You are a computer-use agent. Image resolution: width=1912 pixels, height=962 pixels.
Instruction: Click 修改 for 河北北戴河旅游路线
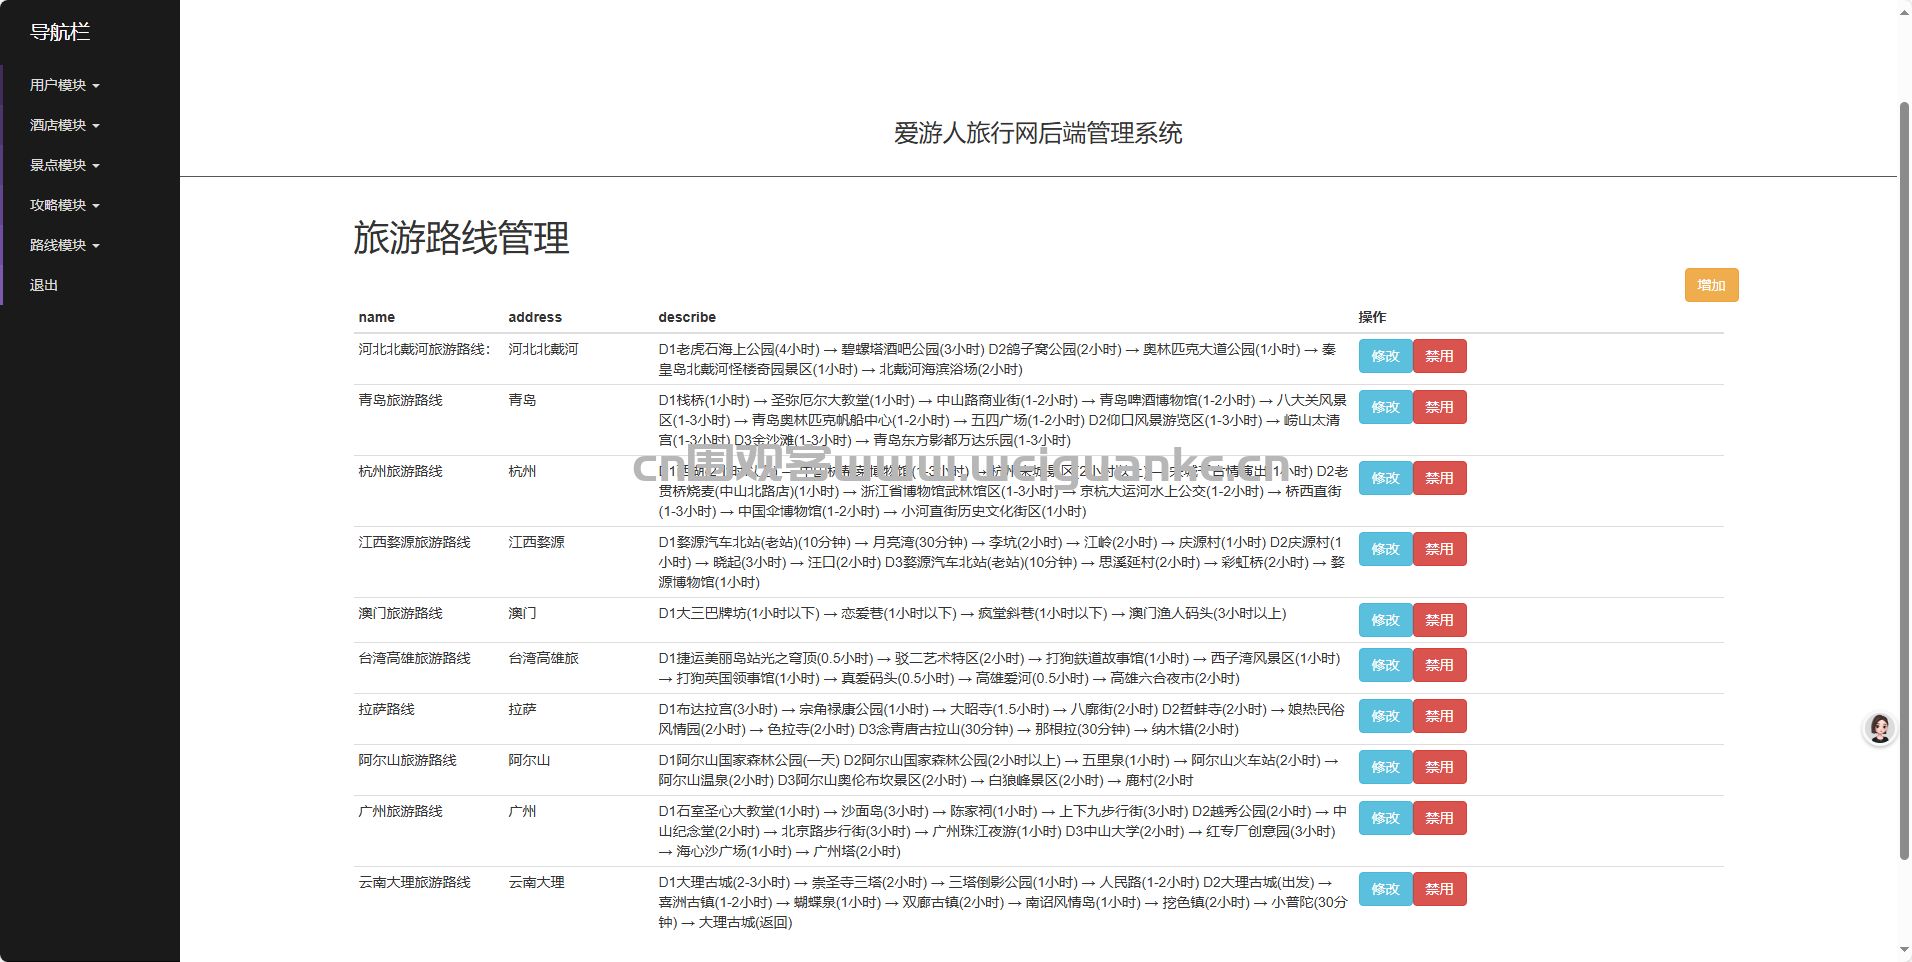tap(1385, 356)
